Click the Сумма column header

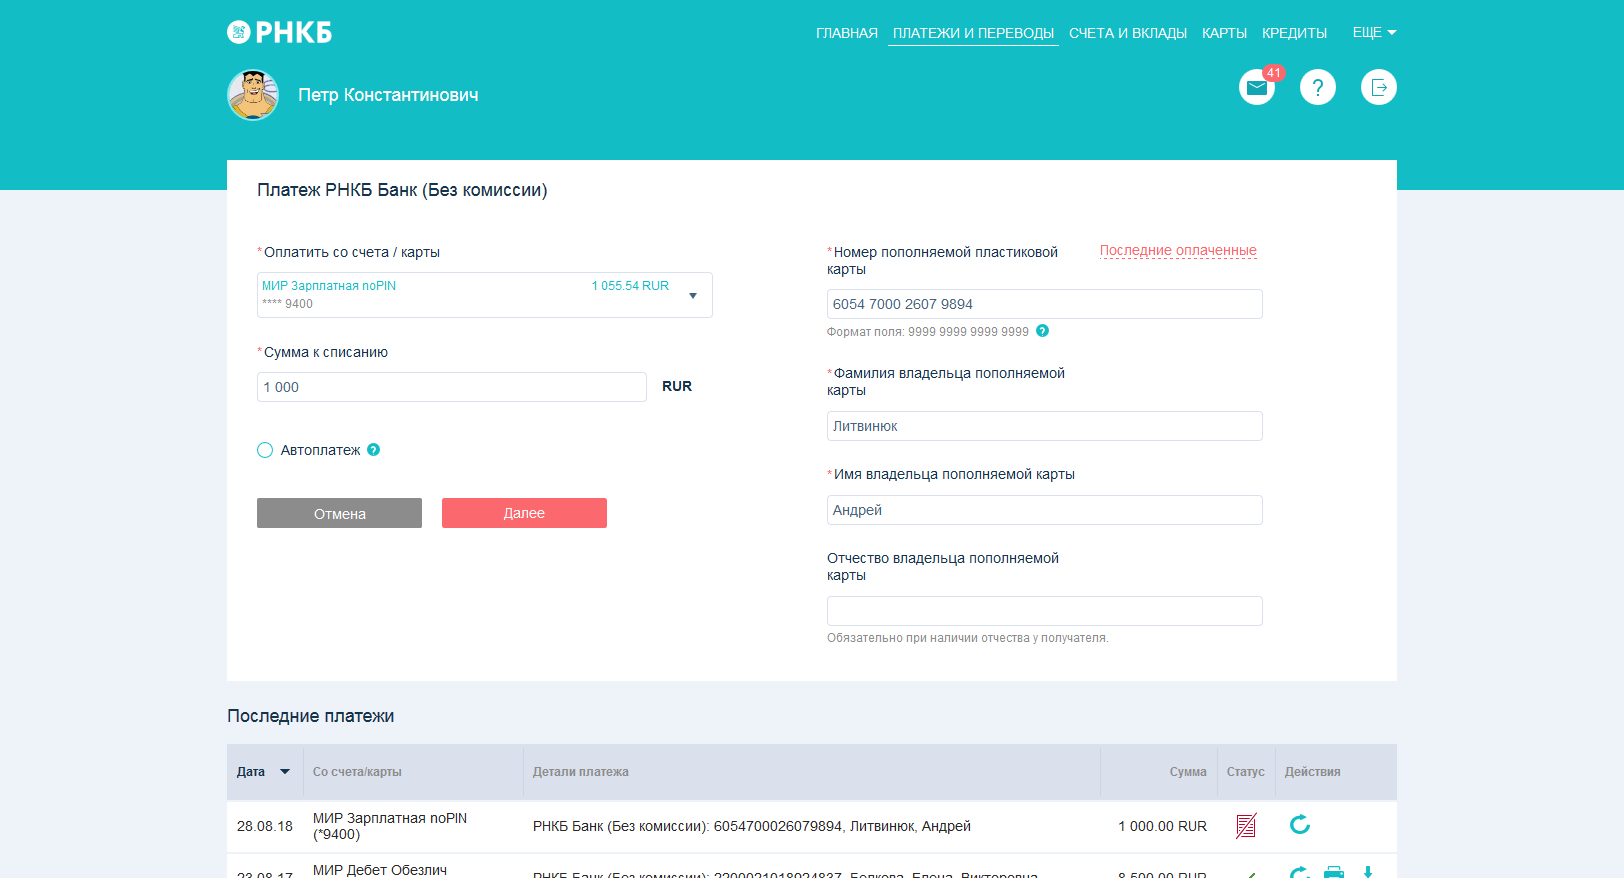point(1188,772)
